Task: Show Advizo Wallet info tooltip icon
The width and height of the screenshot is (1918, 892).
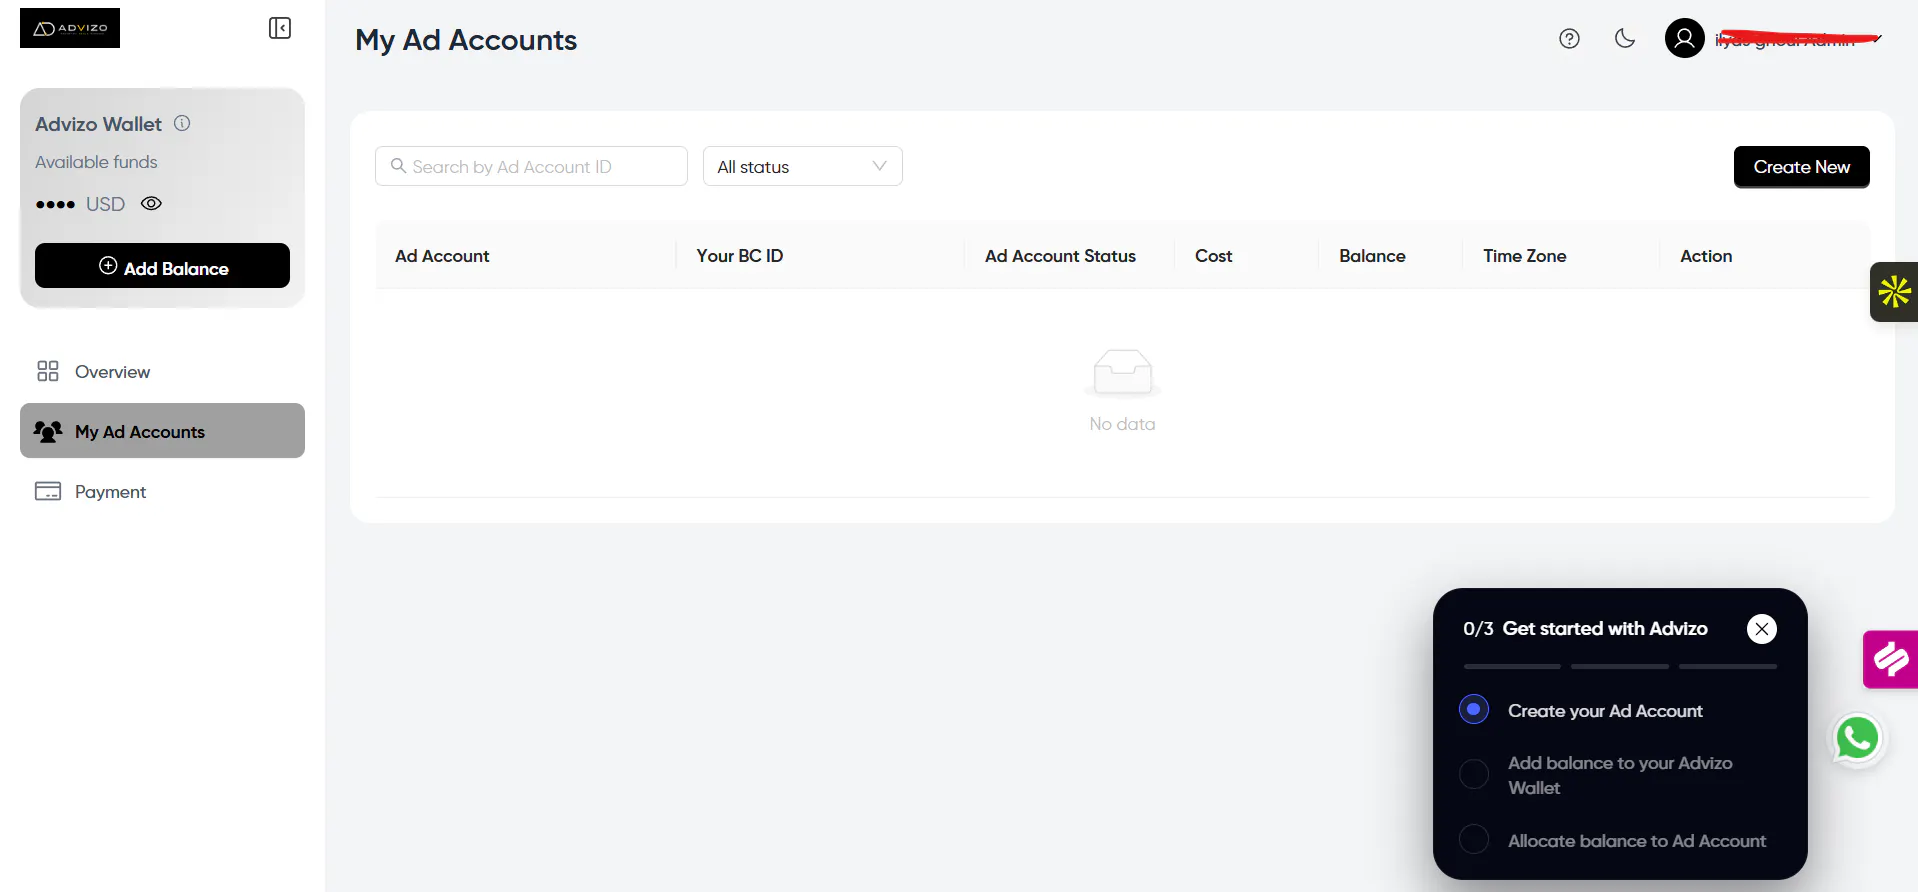Action: [x=182, y=123]
